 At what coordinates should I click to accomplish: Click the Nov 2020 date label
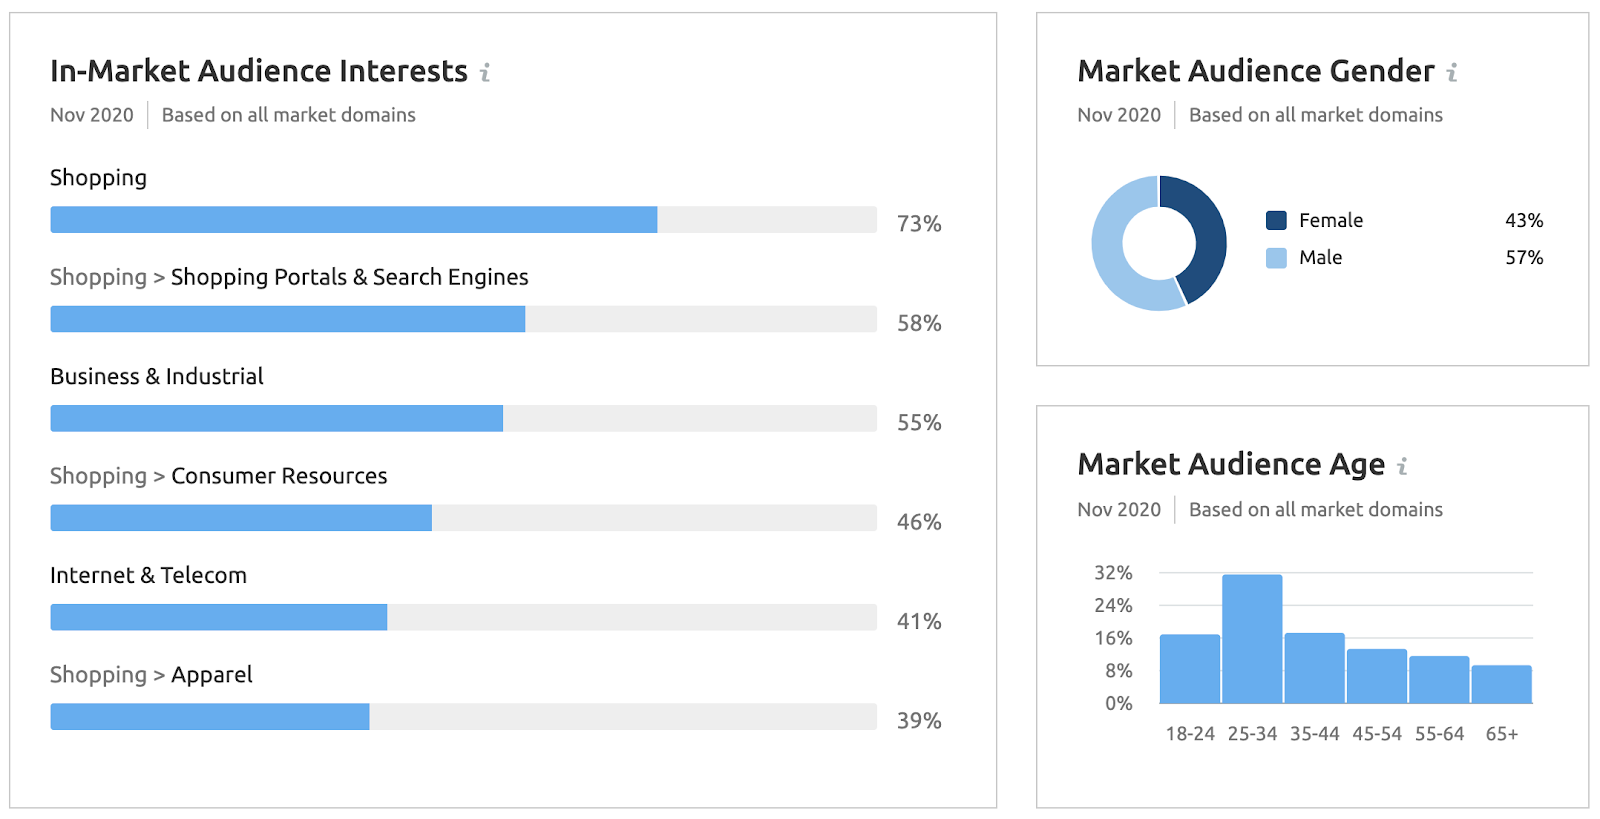(91, 114)
